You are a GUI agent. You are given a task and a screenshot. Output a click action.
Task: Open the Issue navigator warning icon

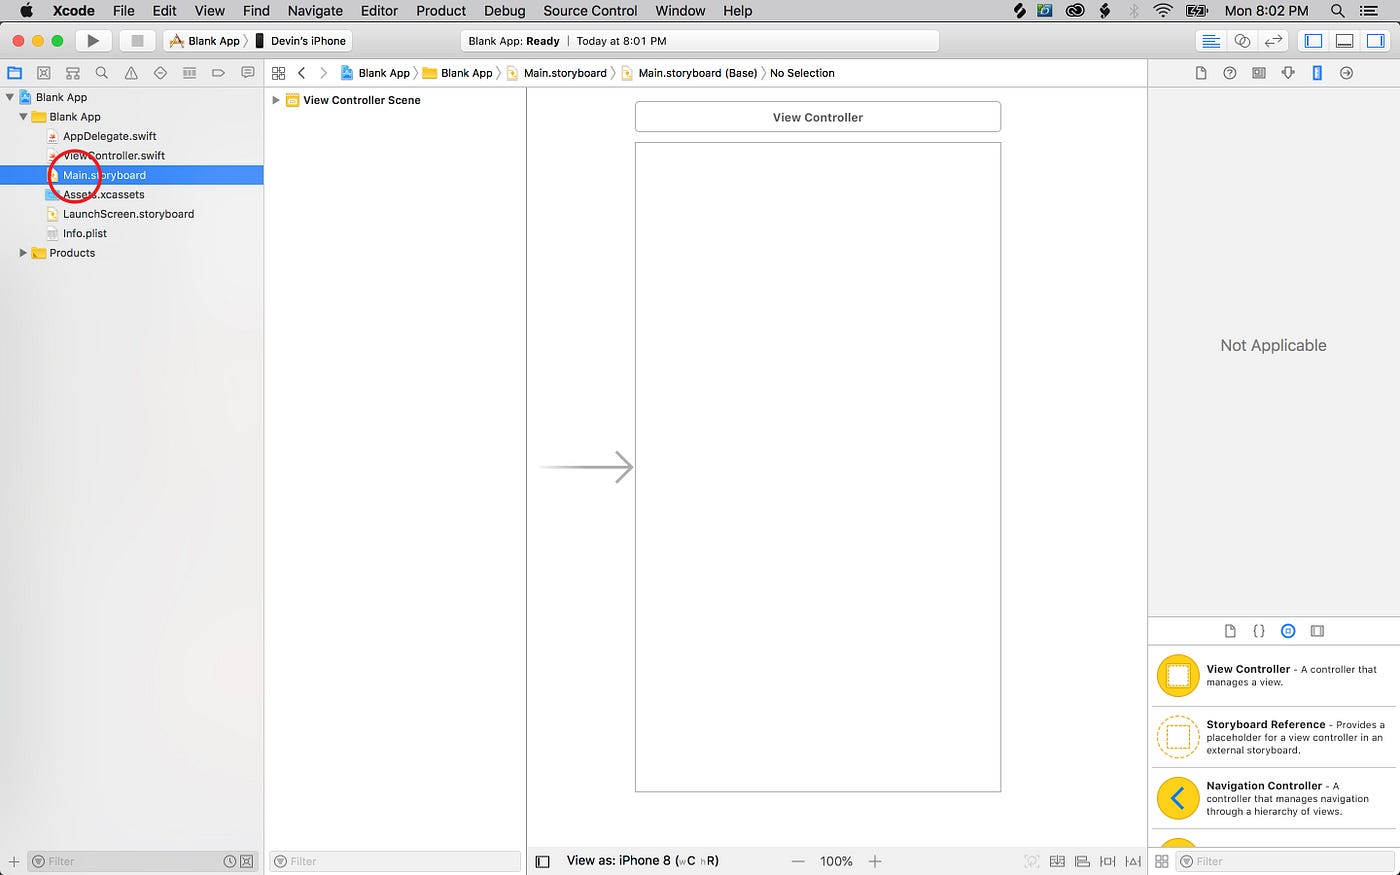(x=131, y=73)
